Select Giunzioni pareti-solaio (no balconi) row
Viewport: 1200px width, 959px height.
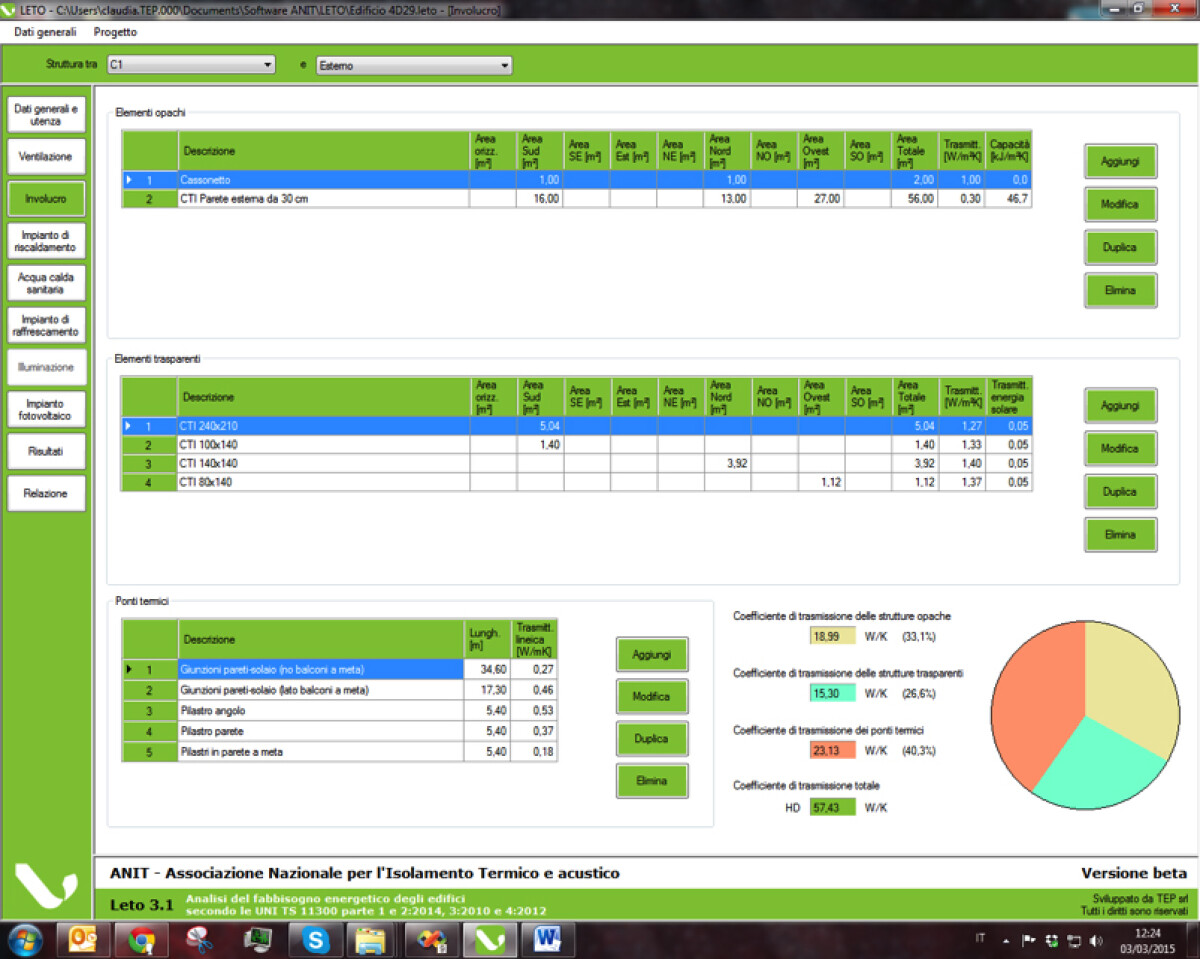coord(340,669)
